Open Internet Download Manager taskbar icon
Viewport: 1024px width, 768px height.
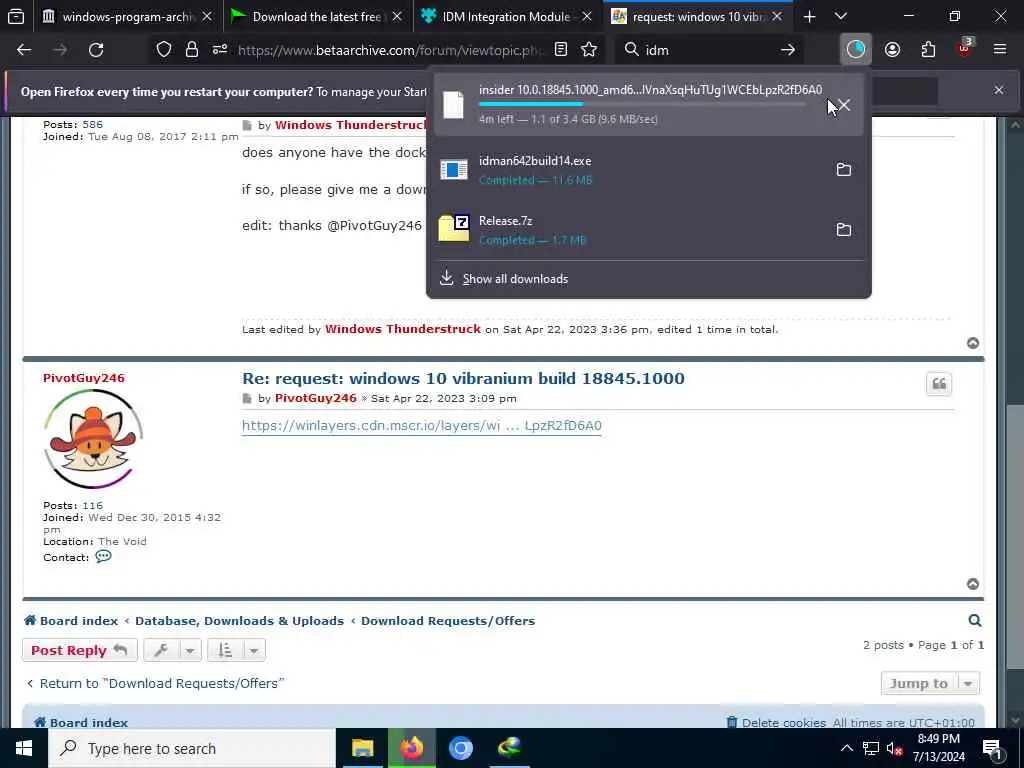click(x=509, y=748)
